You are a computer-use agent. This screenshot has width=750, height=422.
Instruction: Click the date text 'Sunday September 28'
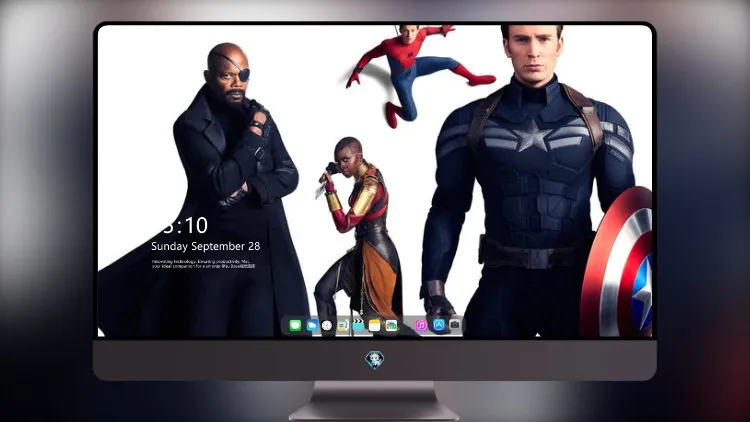(x=206, y=246)
